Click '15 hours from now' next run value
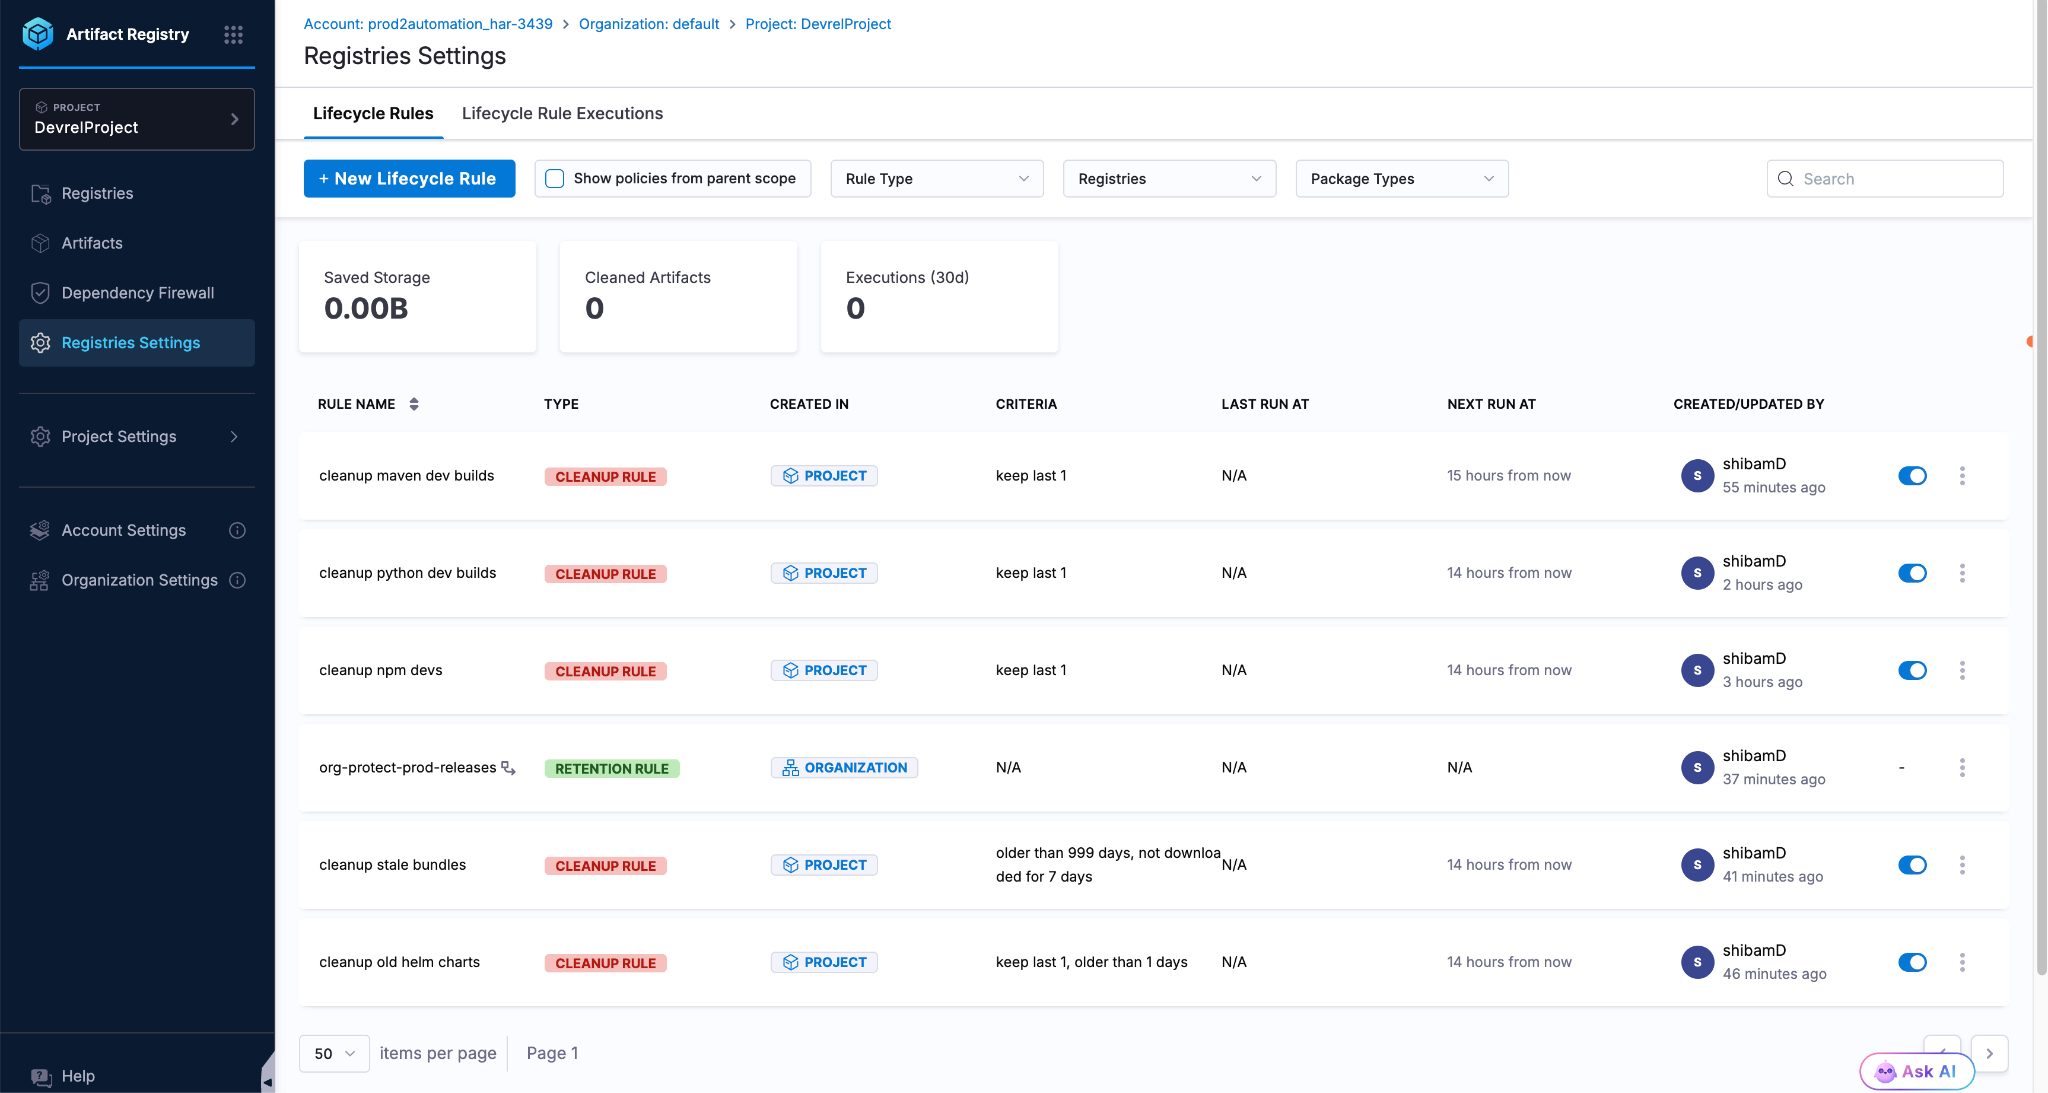This screenshot has height=1093, width=2048. [x=1509, y=476]
